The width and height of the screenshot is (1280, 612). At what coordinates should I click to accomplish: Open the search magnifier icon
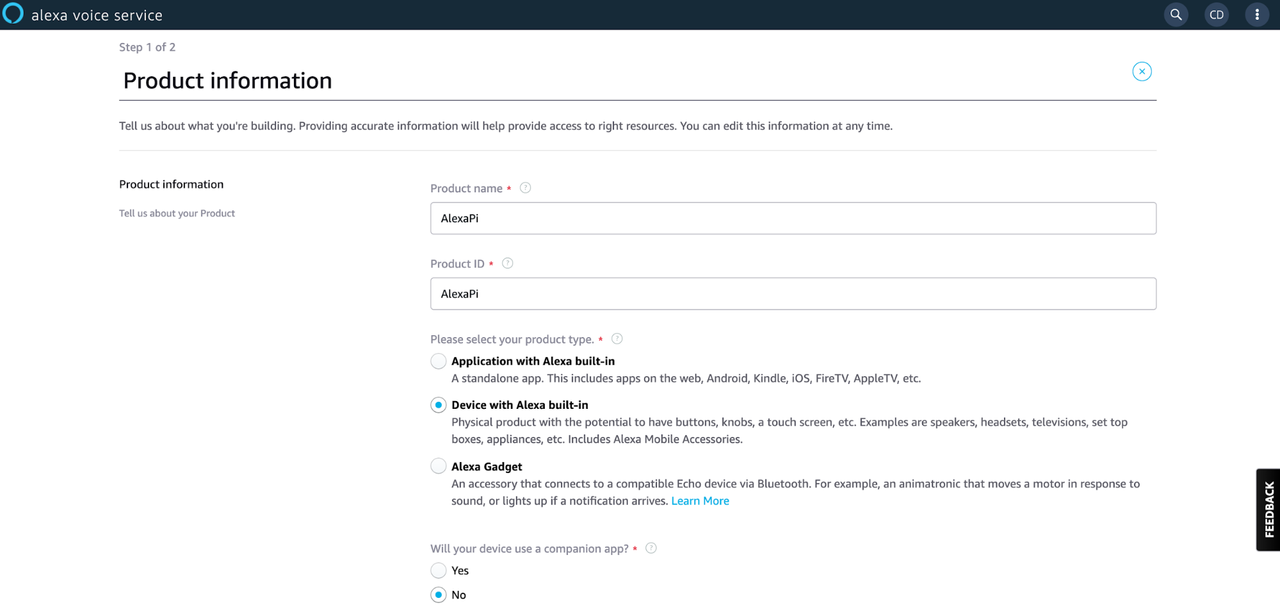(1176, 15)
